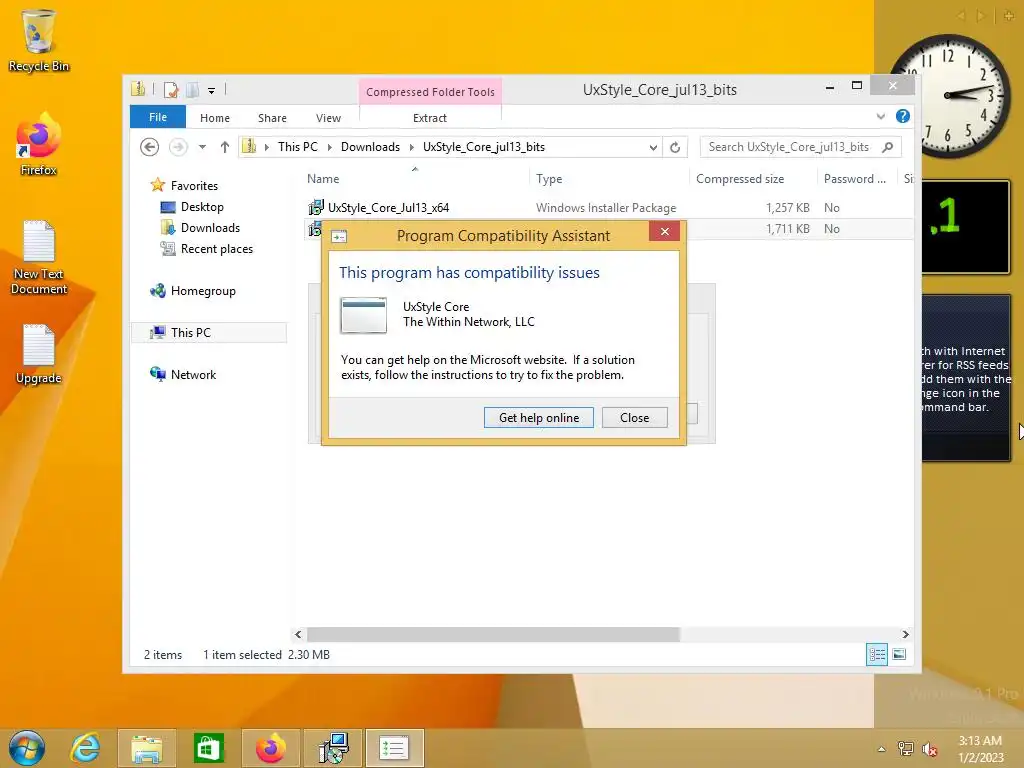Select the Compressed Folder Tools contextual tab

click(430, 92)
